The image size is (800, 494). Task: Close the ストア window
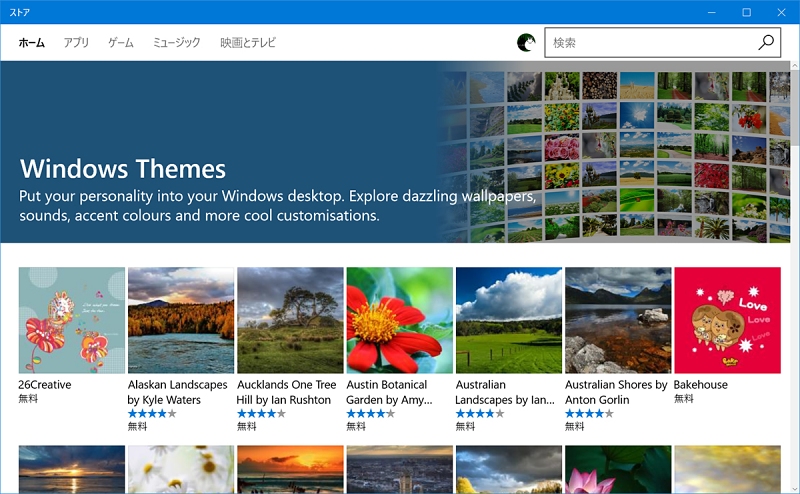point(782,12)
